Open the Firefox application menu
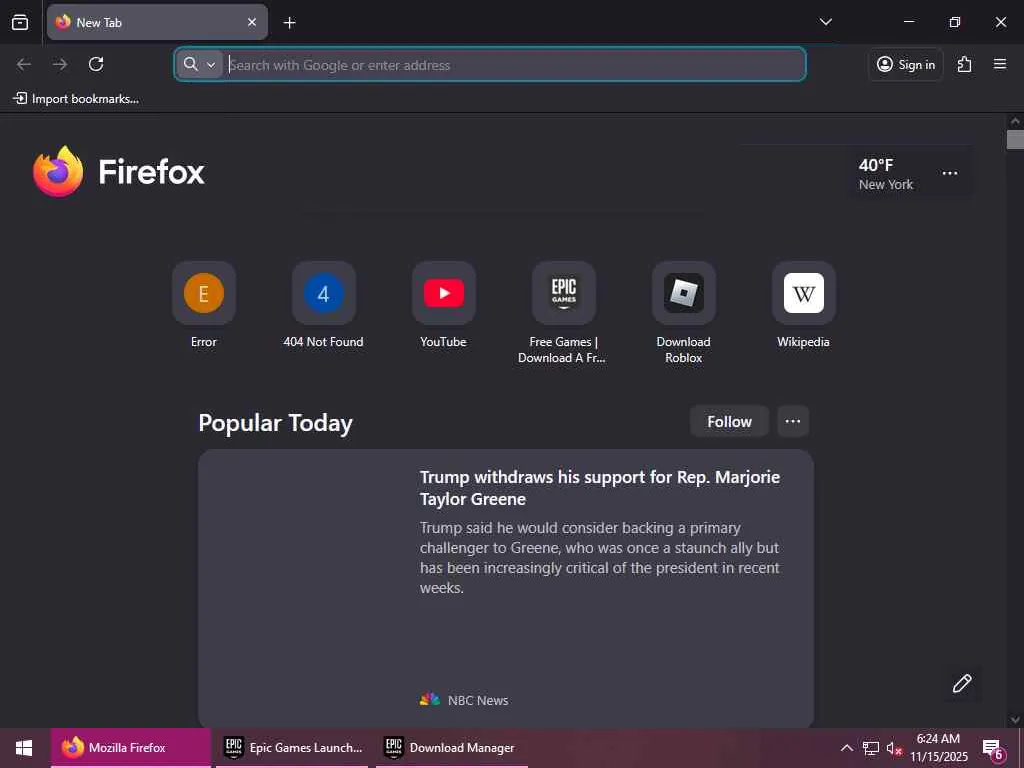Viewport: 1024px width, 768px height. click(1000, 64)
